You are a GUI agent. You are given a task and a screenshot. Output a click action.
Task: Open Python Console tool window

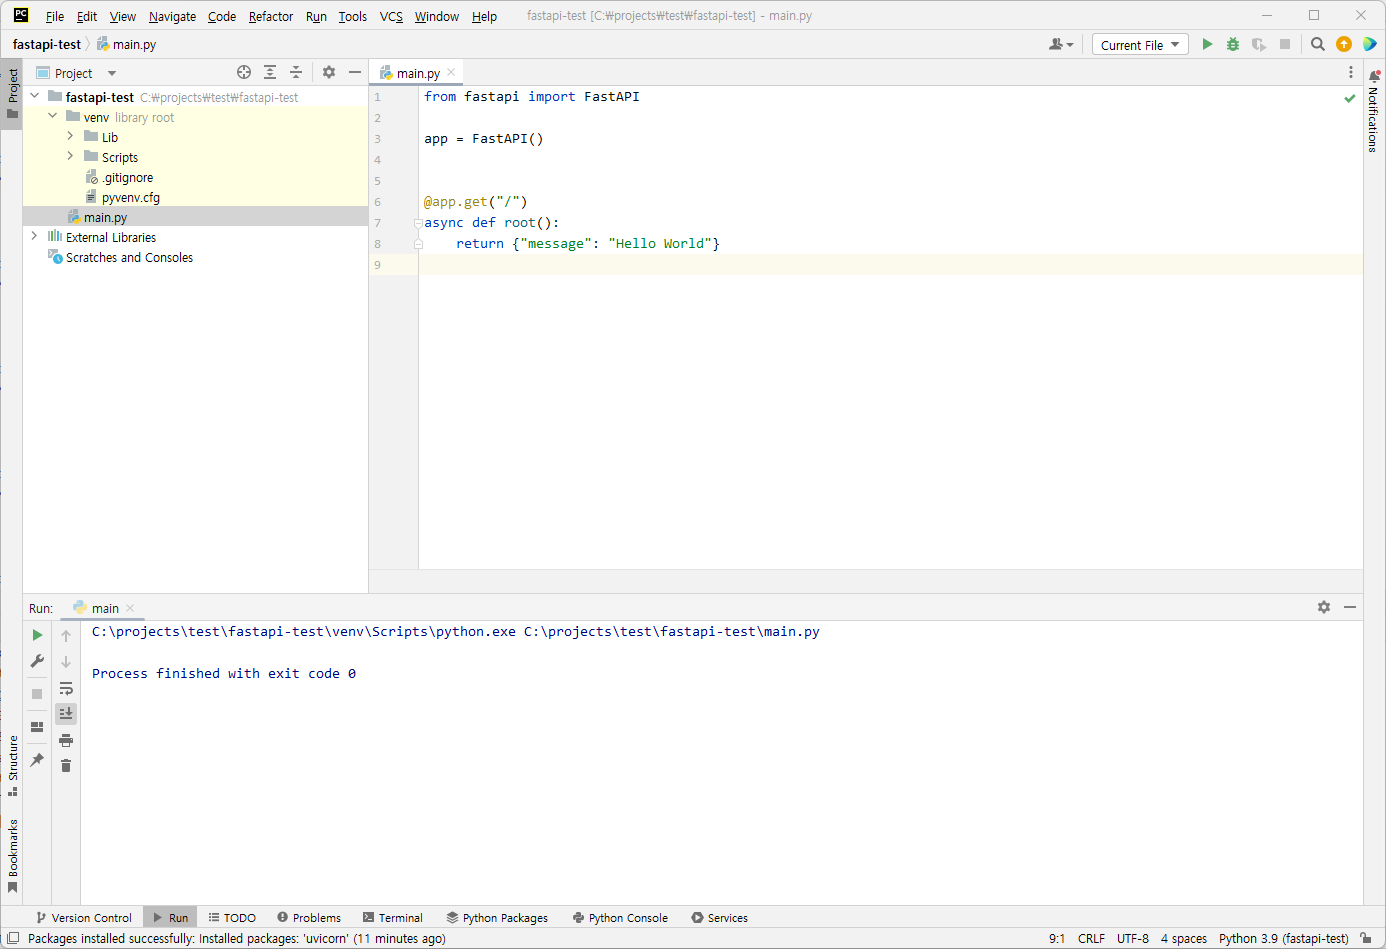(620, 917)
